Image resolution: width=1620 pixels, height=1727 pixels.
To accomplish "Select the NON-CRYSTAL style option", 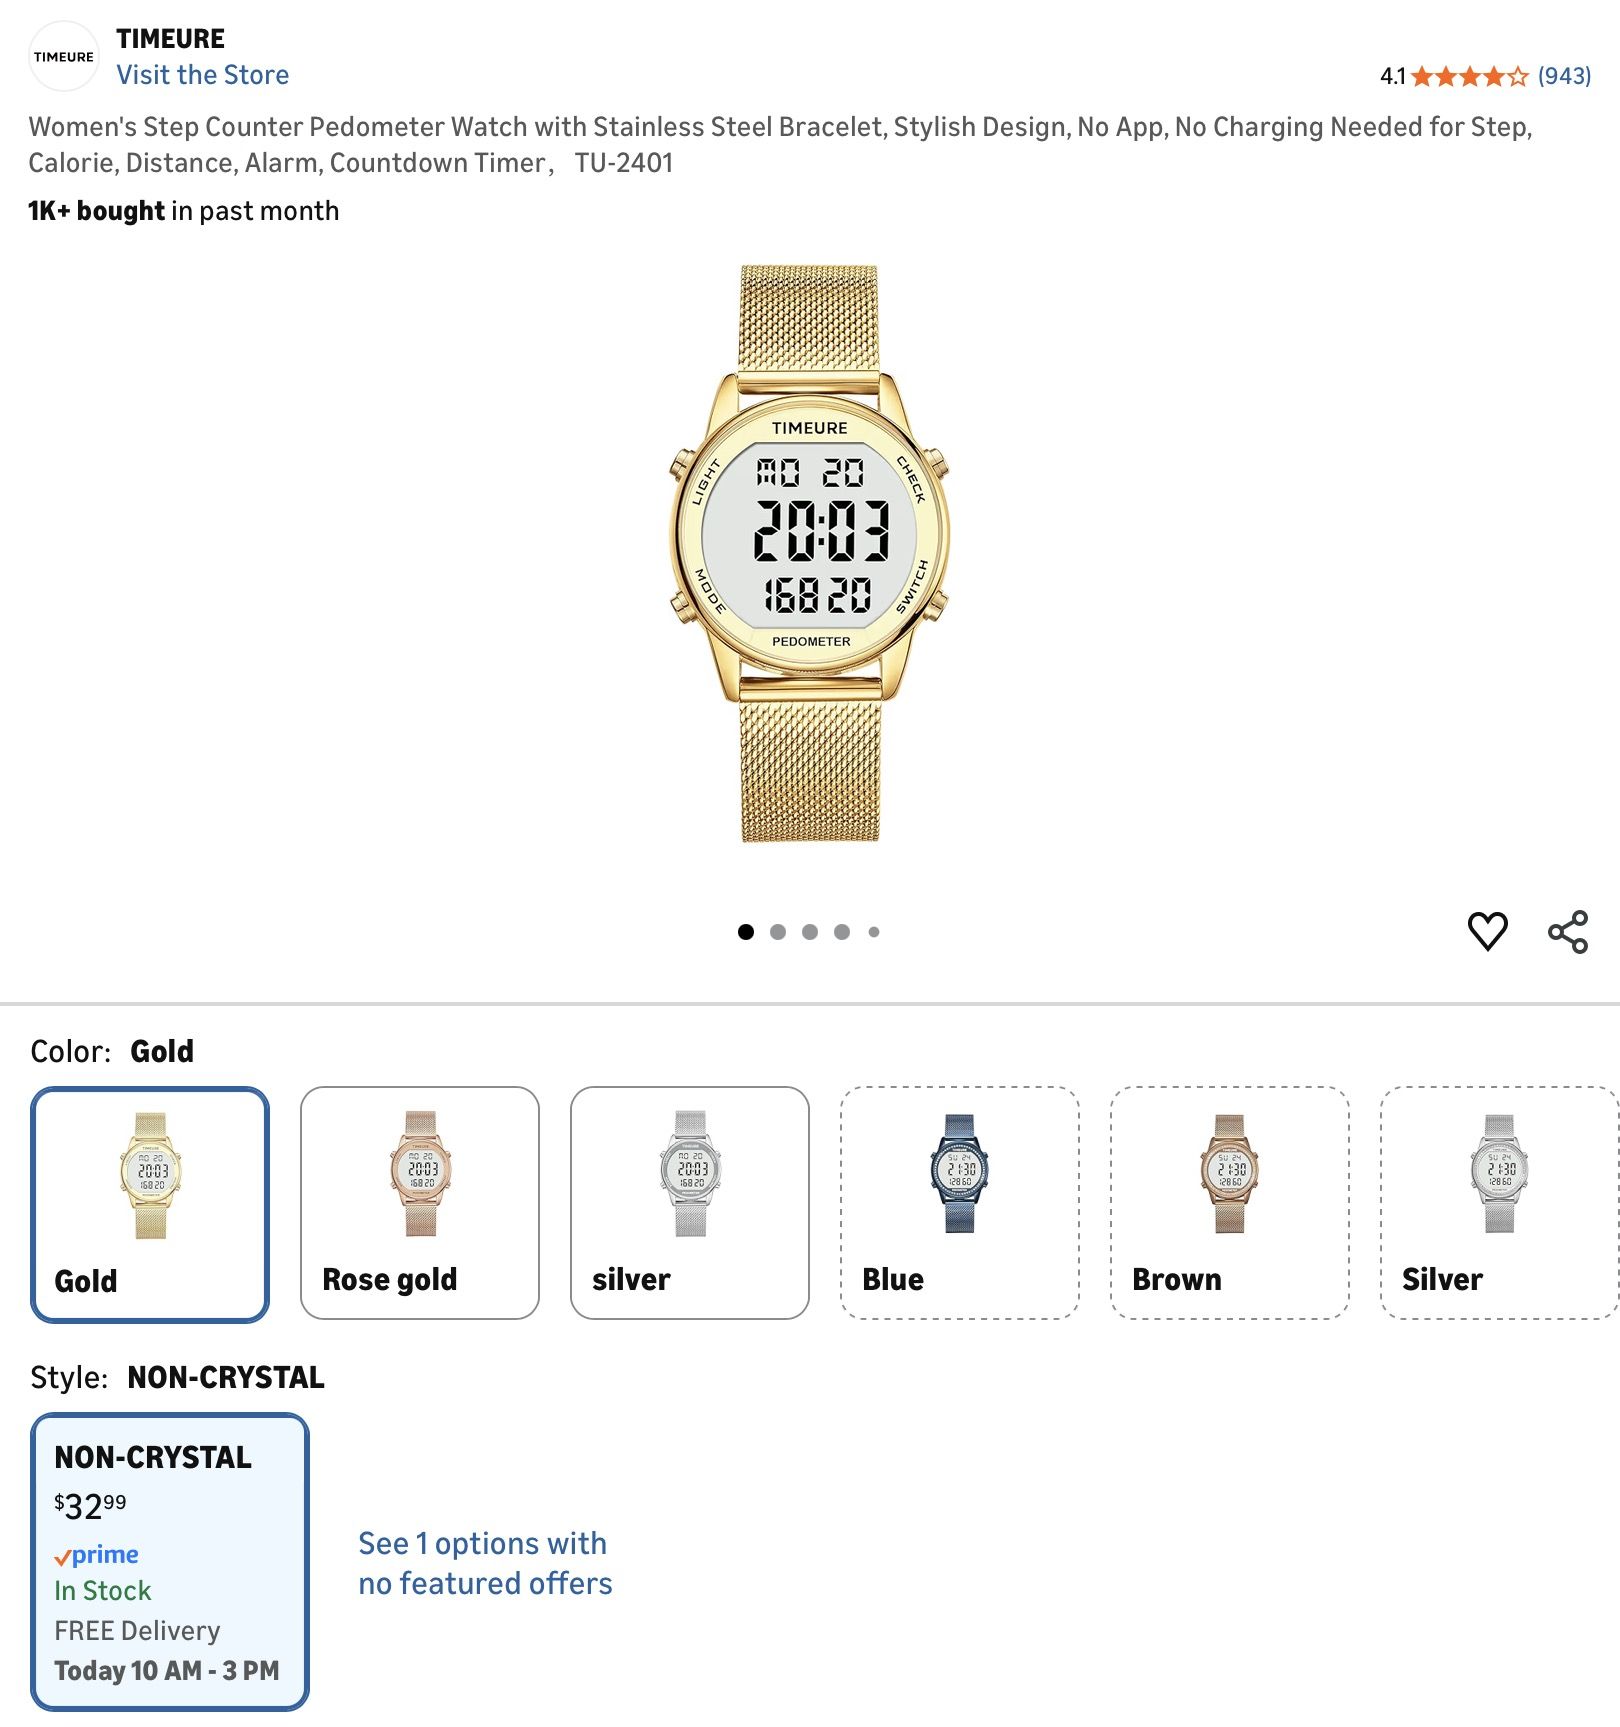I will coord(169,1560).
